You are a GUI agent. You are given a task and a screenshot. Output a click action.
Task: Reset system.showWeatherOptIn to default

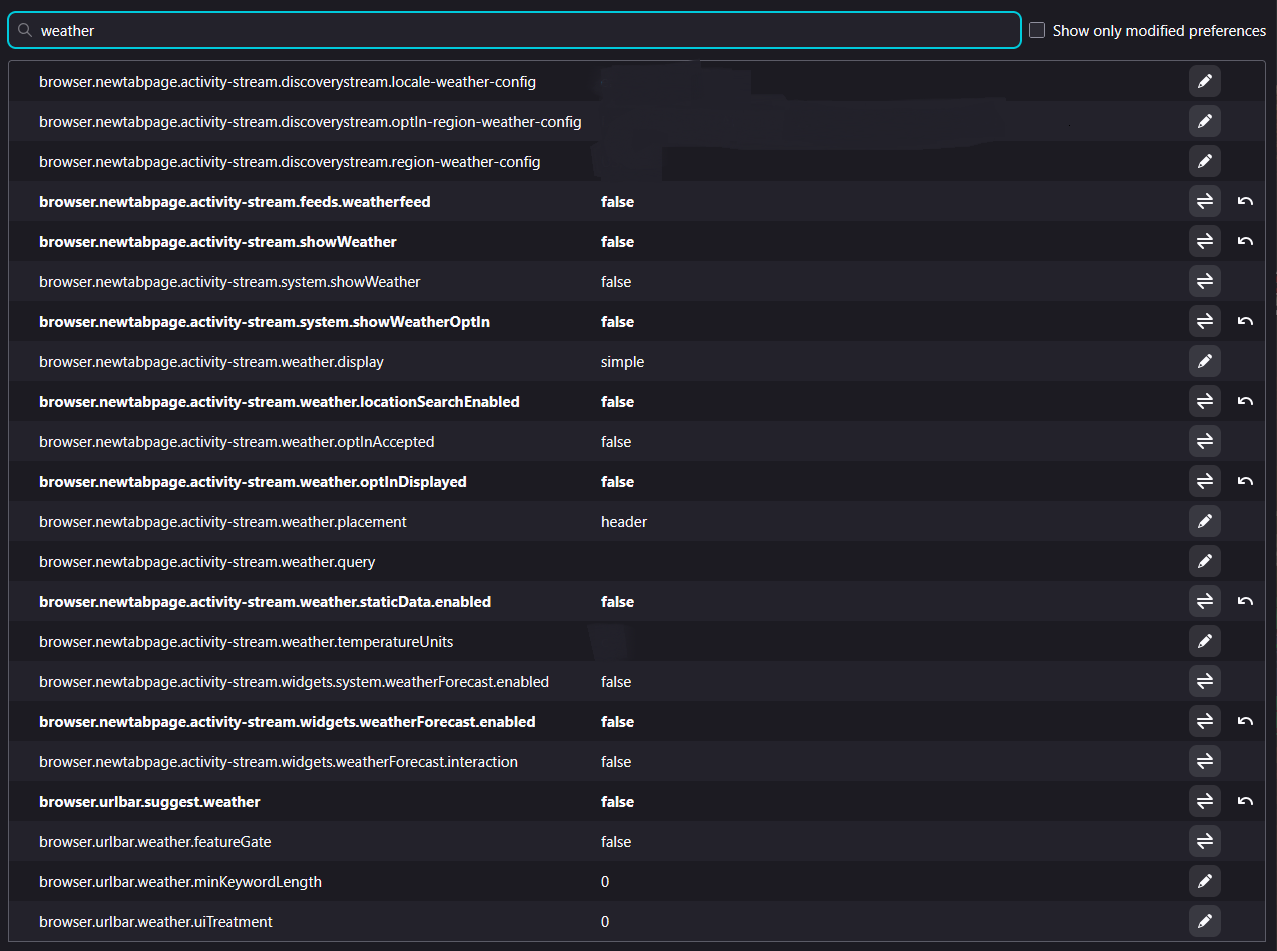(x=1245, y=321)
